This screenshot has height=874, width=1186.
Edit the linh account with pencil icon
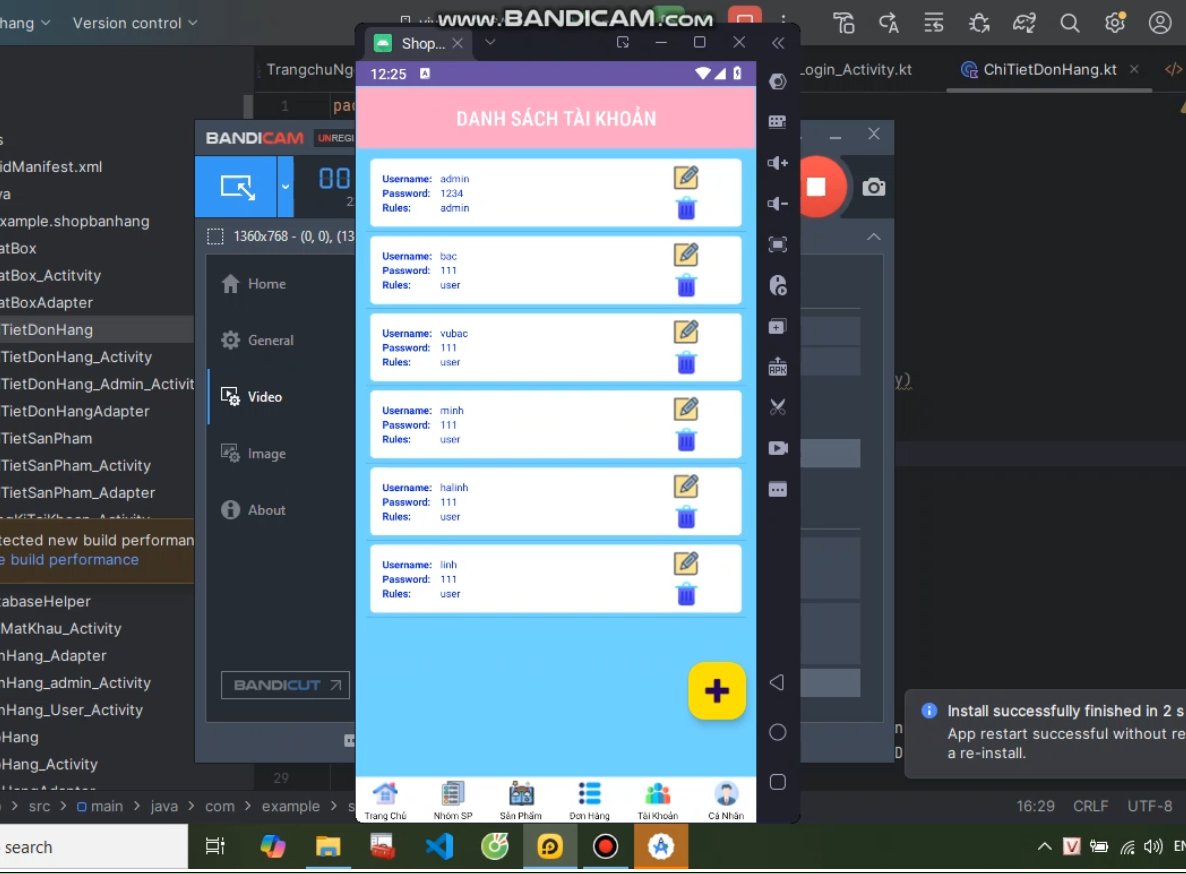(x=686, y=563)
